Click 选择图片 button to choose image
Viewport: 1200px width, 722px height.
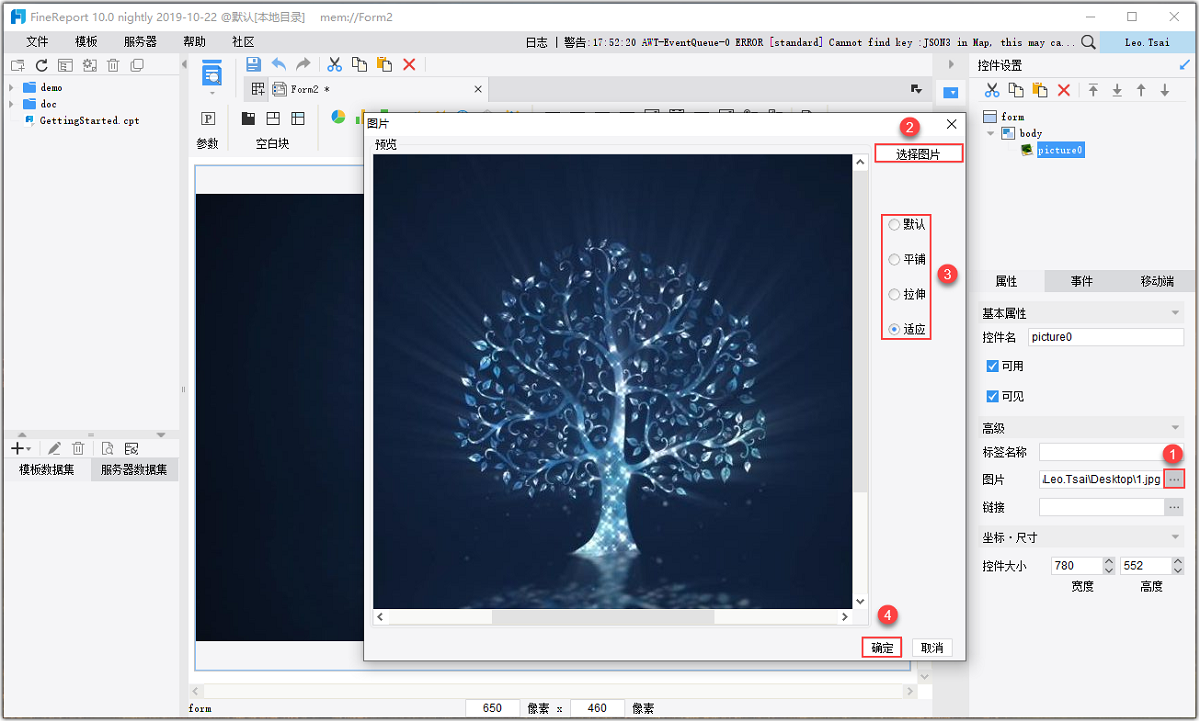918,154
